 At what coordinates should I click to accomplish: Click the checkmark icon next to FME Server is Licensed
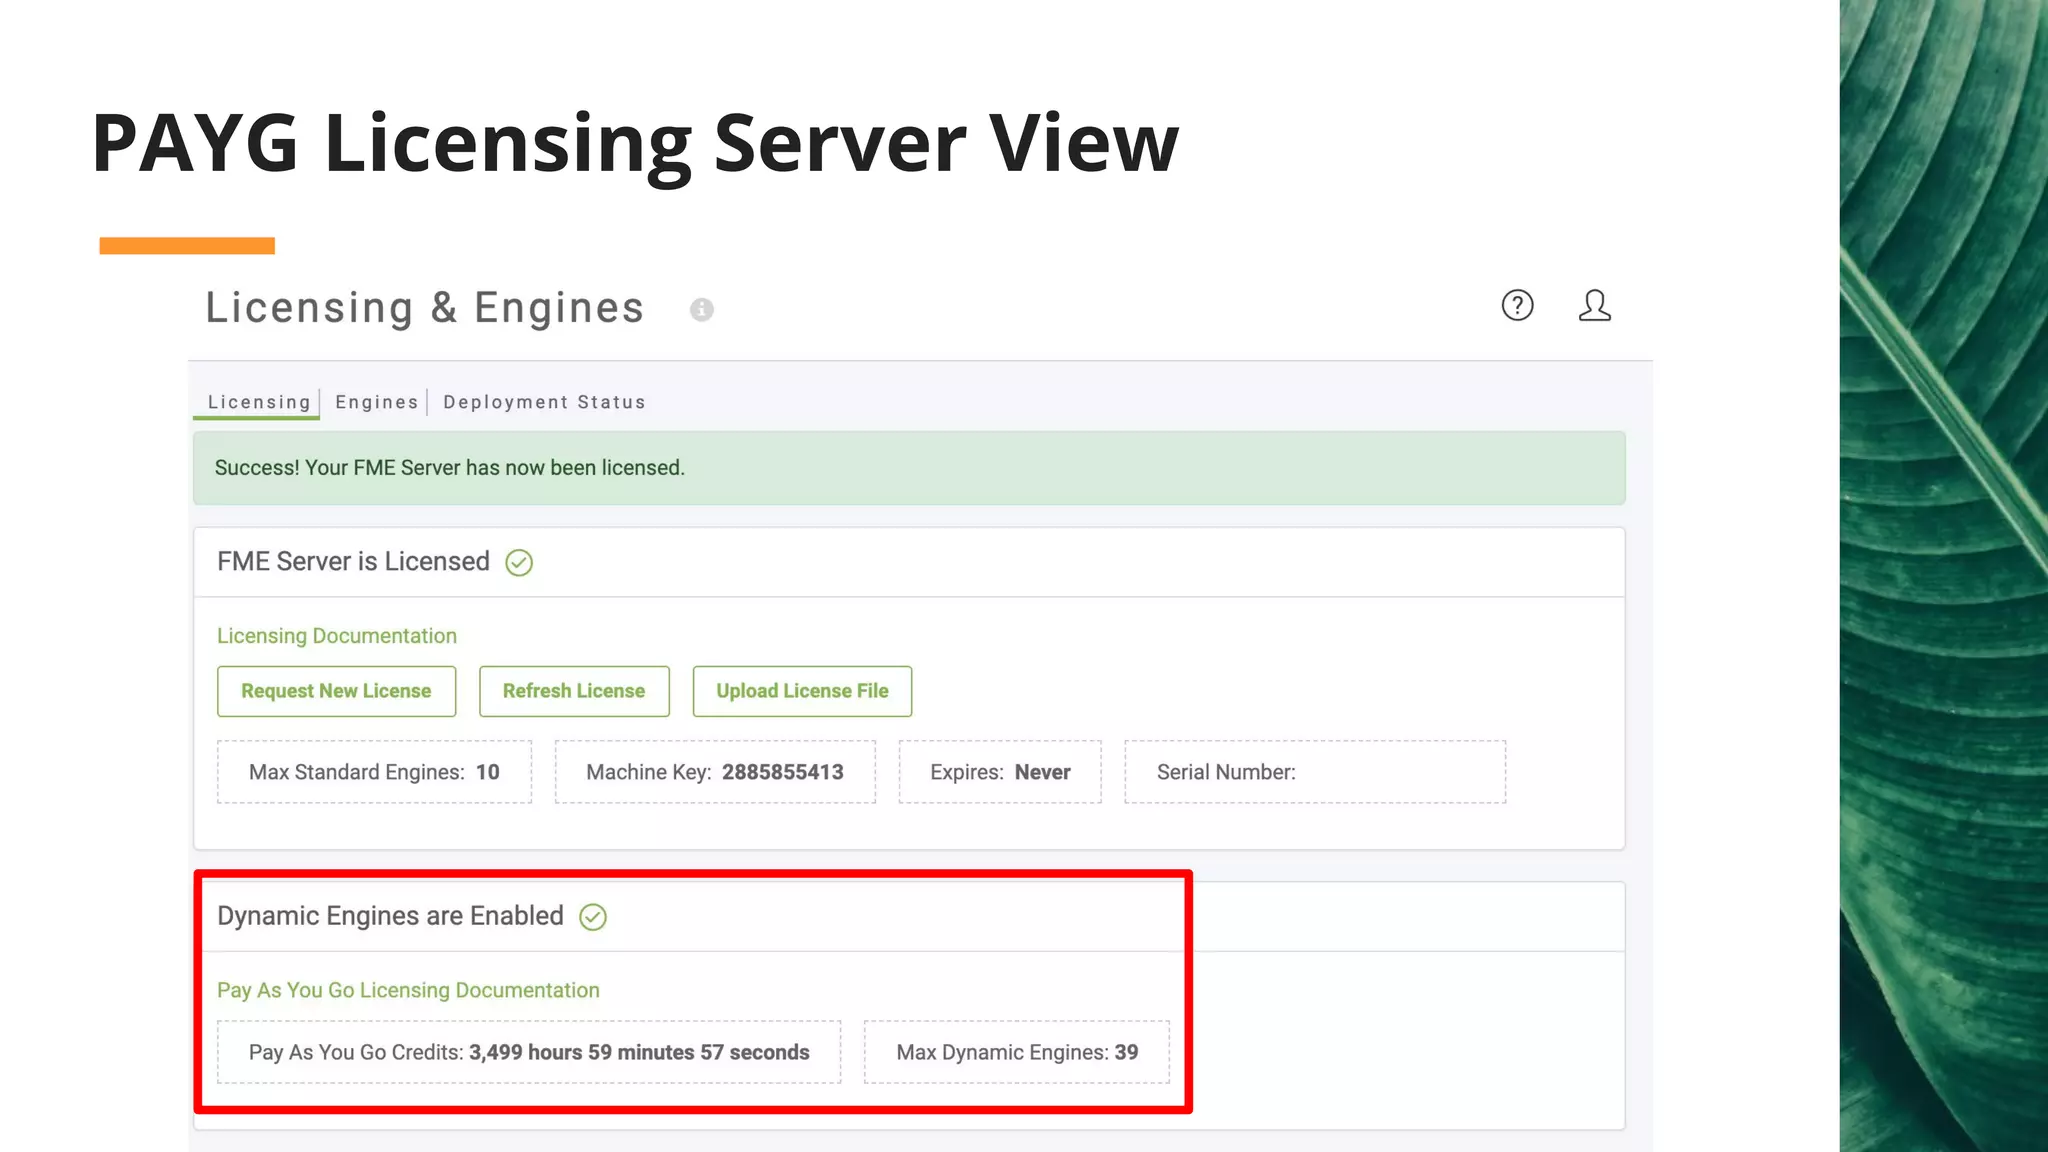[519, 563]
